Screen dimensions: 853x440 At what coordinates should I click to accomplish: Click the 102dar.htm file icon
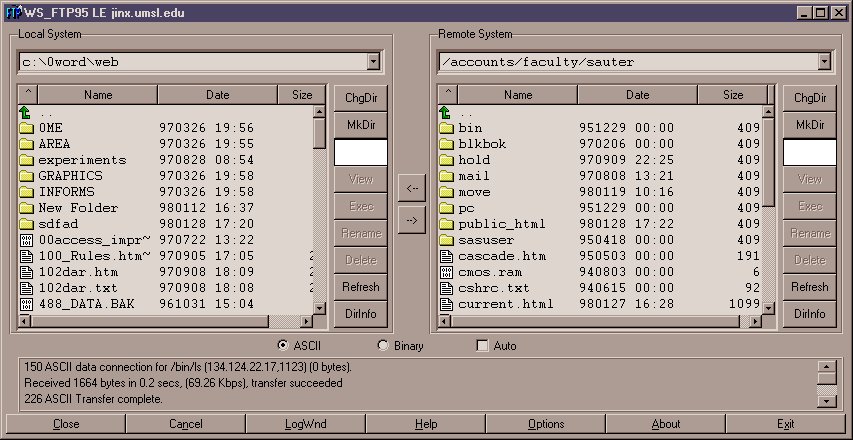[x=26, y=272]
